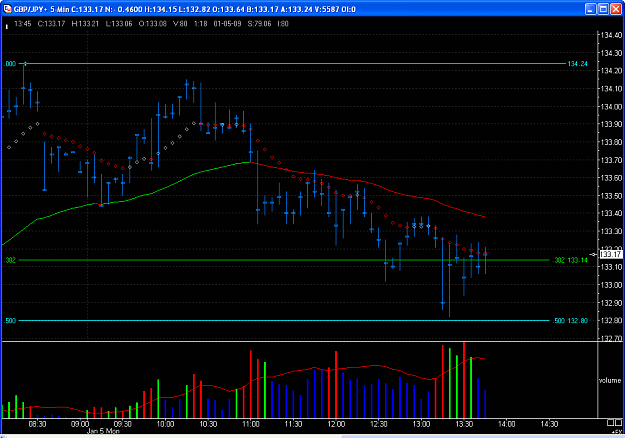
Task: Select the .000 Fibonacci label on the left
Action: point(10,64)
